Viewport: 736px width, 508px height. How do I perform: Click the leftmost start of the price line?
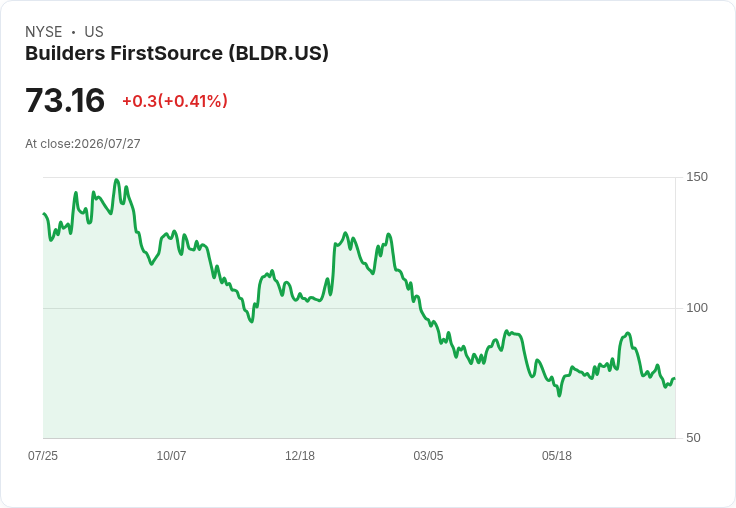(x=44, y=214)
